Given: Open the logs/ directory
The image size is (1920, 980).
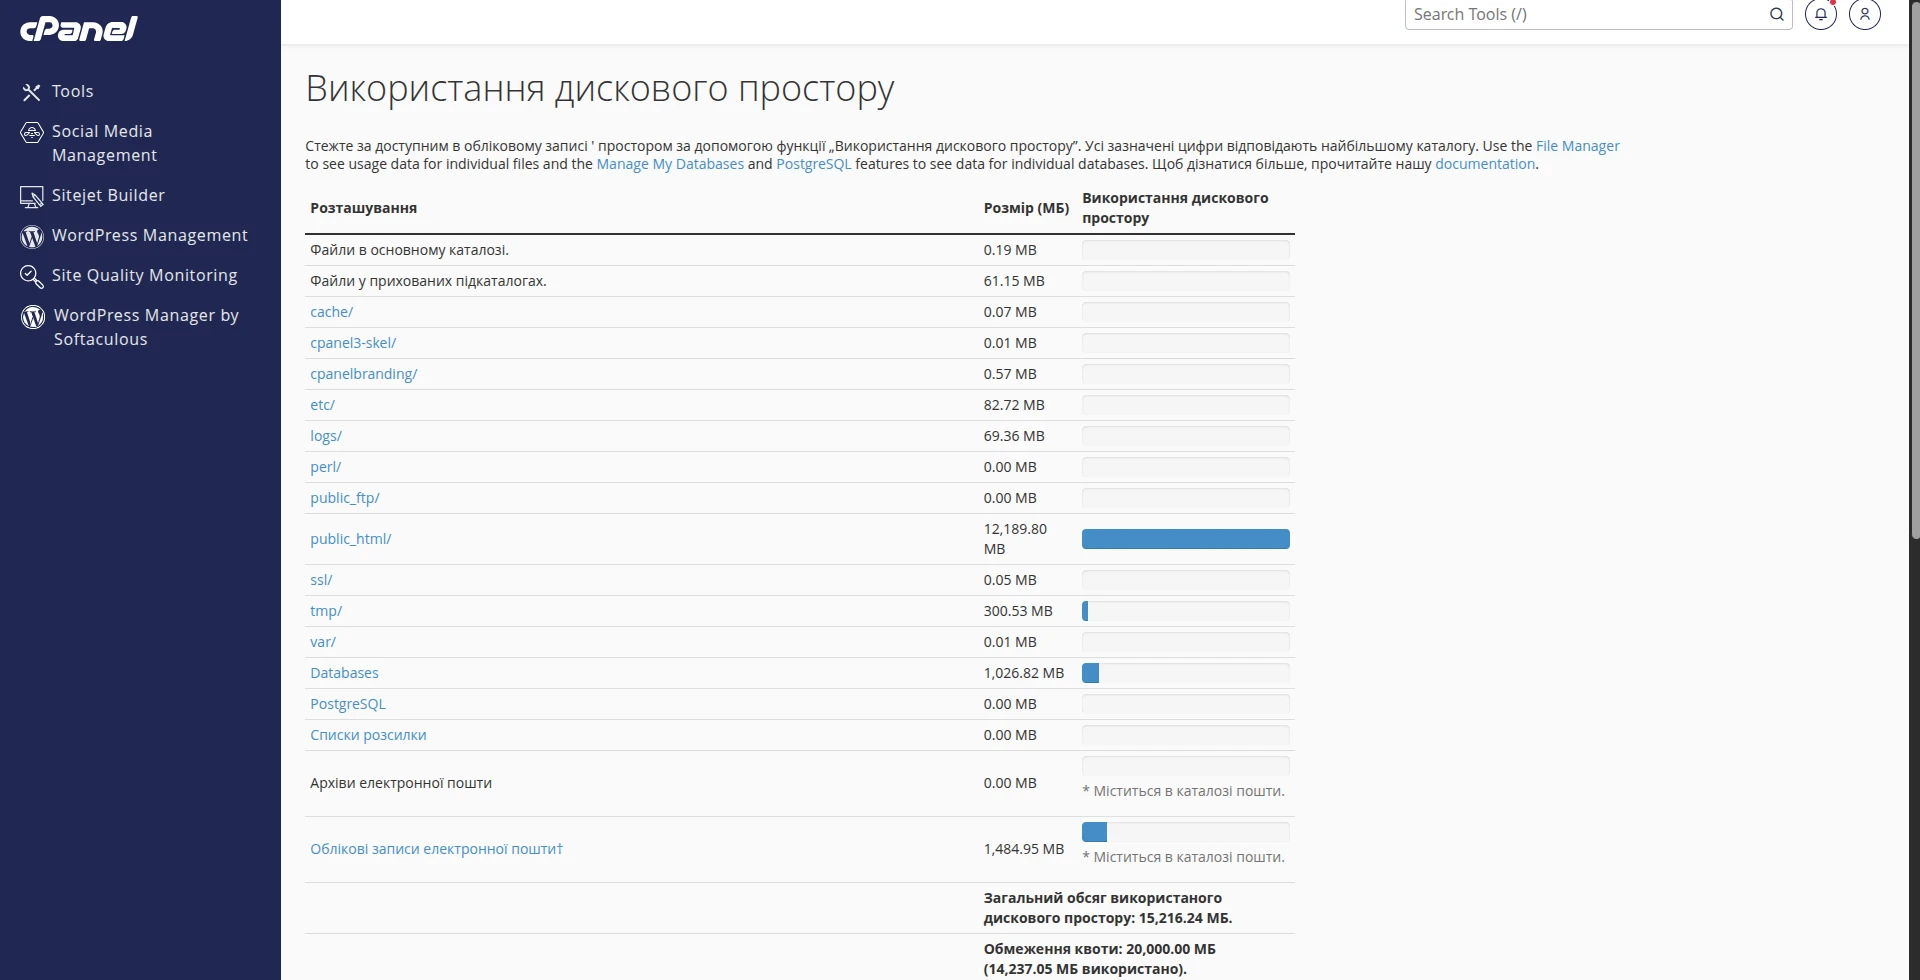Looking at the screenshot, I should [326, 435].
